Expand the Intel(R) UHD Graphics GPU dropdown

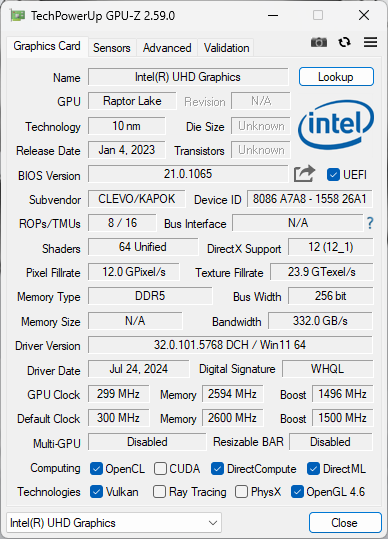(114, 523)
